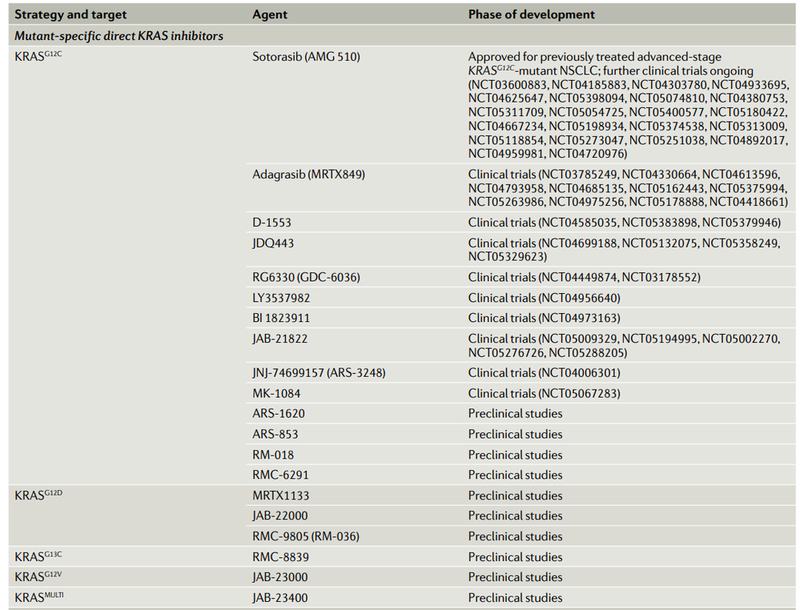Select the KRAS G13C target label
Screen dimensions: 800x610
pos(40,557)
